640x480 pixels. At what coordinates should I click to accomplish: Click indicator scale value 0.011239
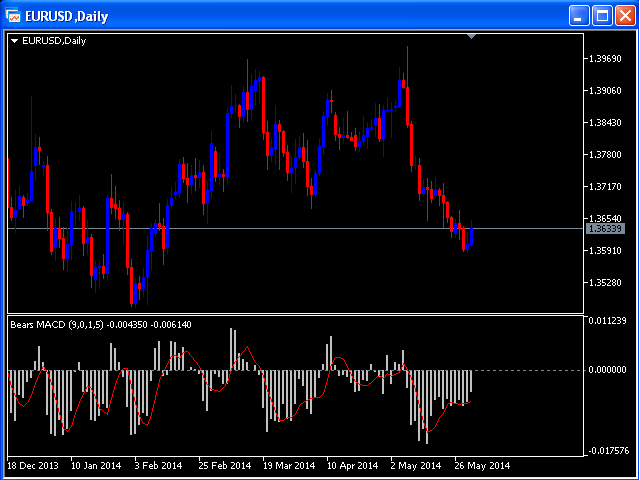607,321
